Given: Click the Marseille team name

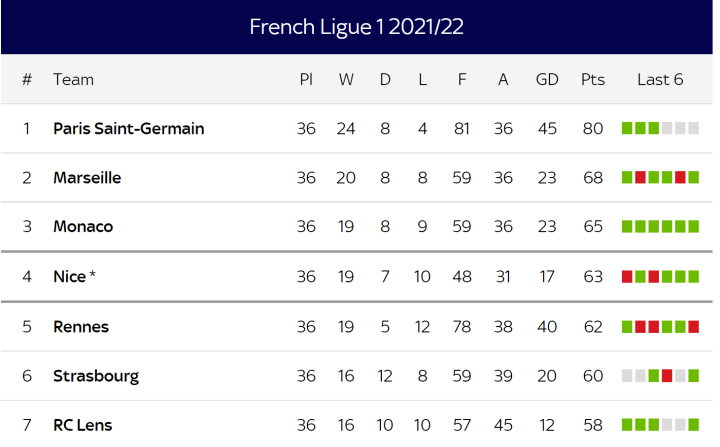Looking at the screenshot, I should 87,177.
